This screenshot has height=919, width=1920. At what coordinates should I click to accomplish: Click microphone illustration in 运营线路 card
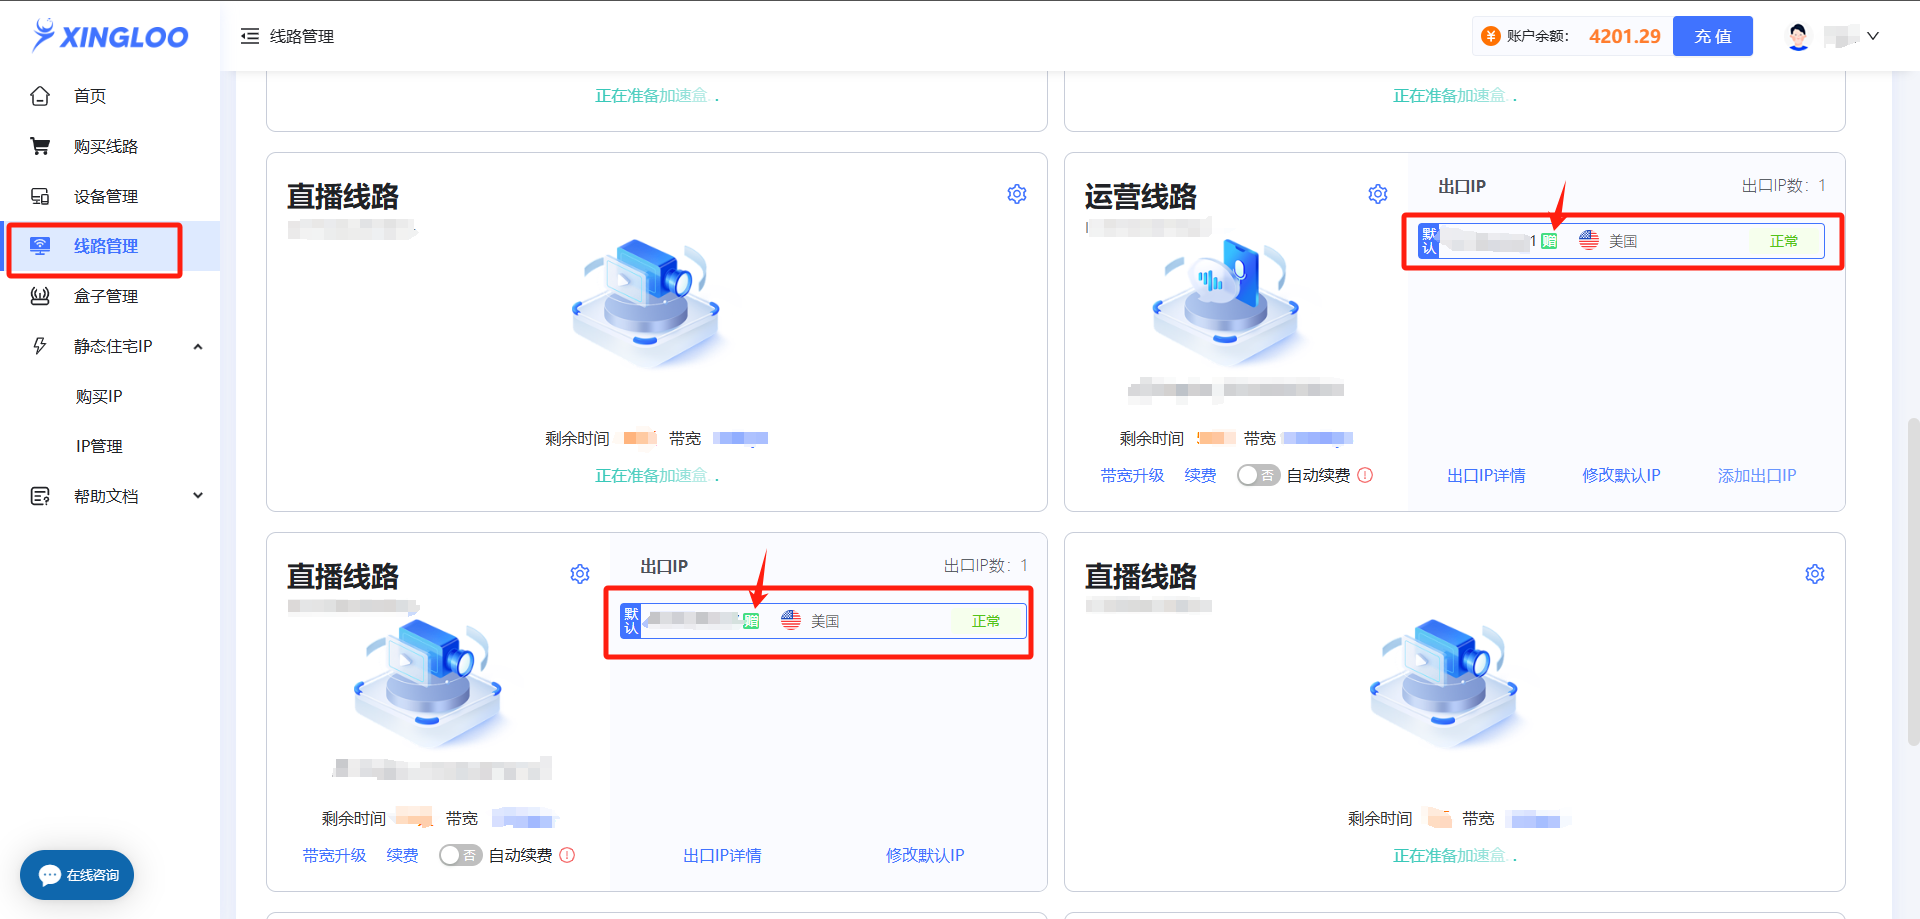(1226, 303)
